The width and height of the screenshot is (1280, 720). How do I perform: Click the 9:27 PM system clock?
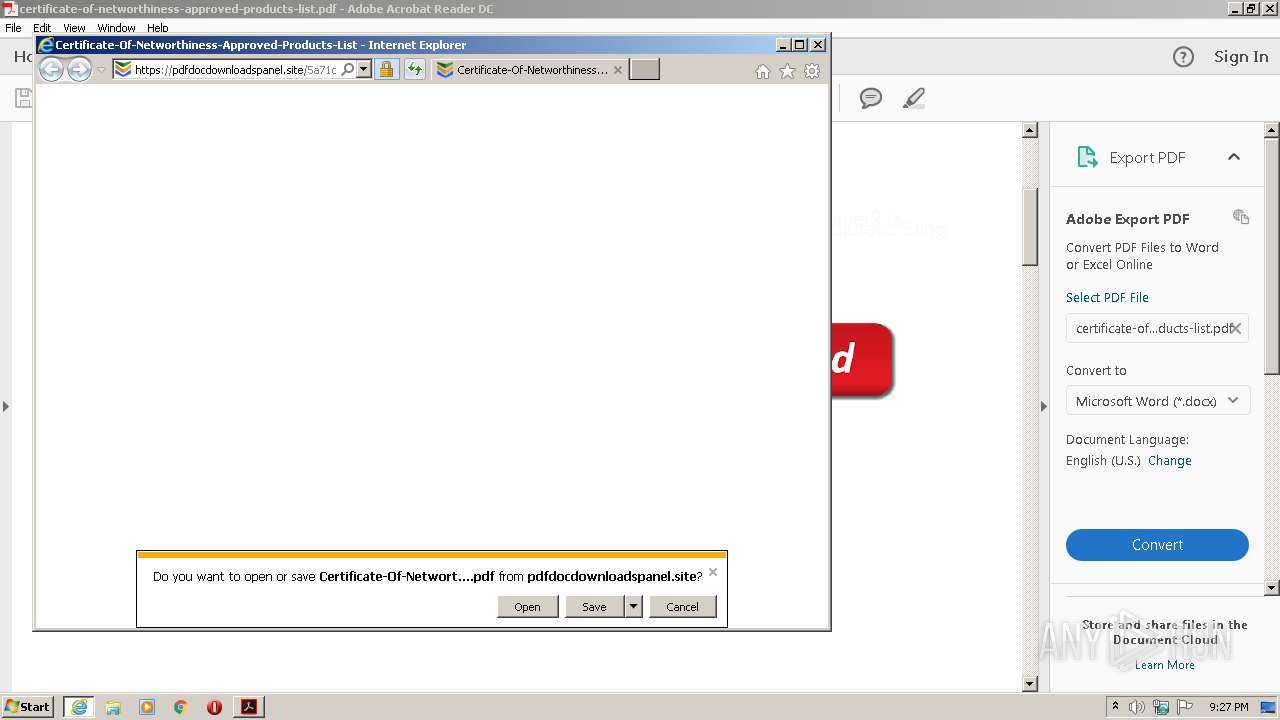click(x=1228, y=707)
